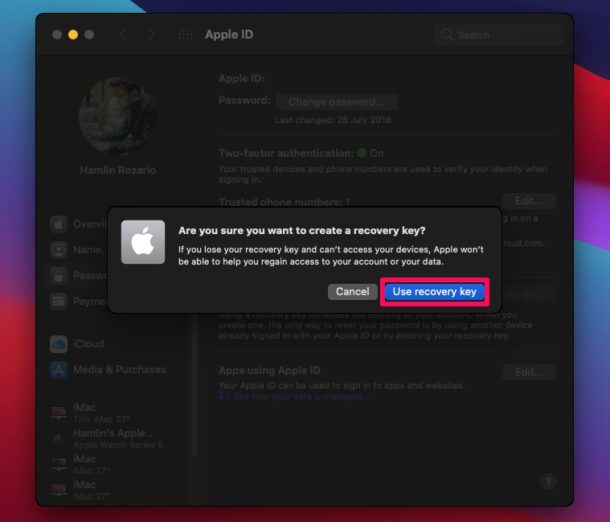Cancel the recovery key dialog
This screenshot has width=610, height=522.
(x=352, y=292)
